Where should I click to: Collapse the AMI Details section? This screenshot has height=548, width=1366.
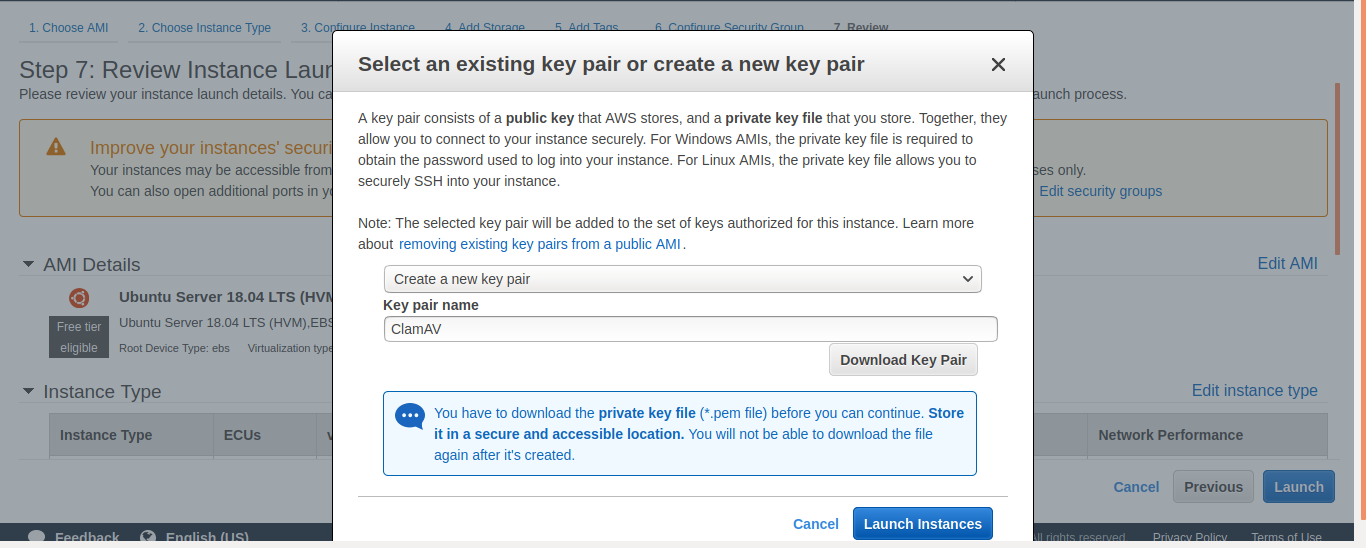(28, 264)
